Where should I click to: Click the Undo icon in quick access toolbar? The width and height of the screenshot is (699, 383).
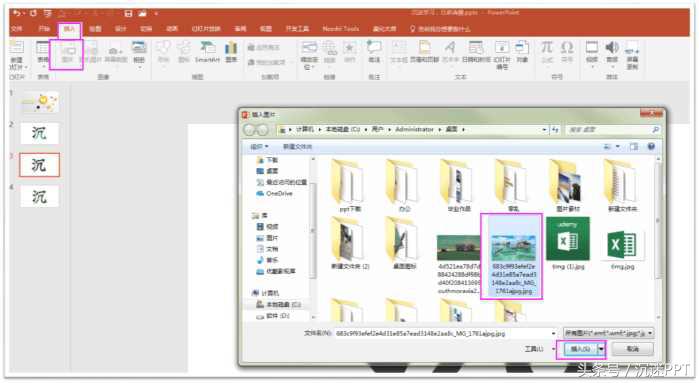[17, 13]
